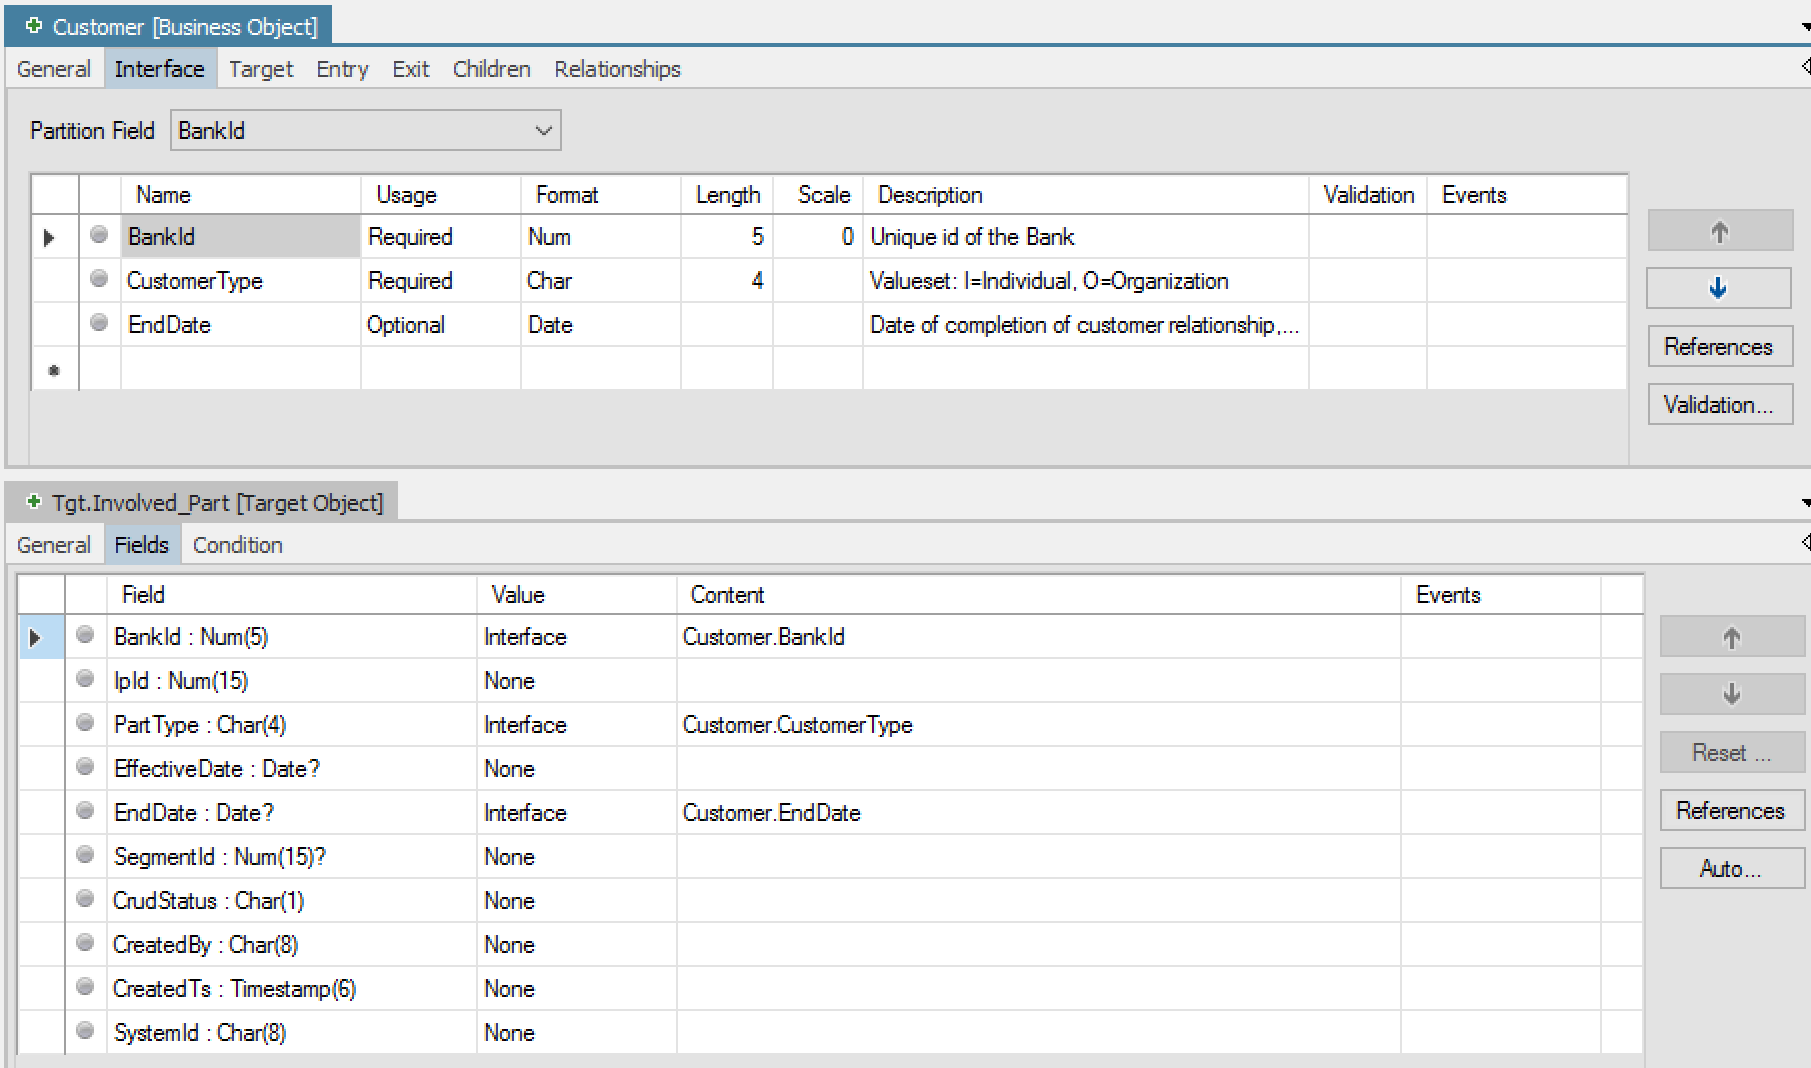Click the Auto... button

[1731, 868]
